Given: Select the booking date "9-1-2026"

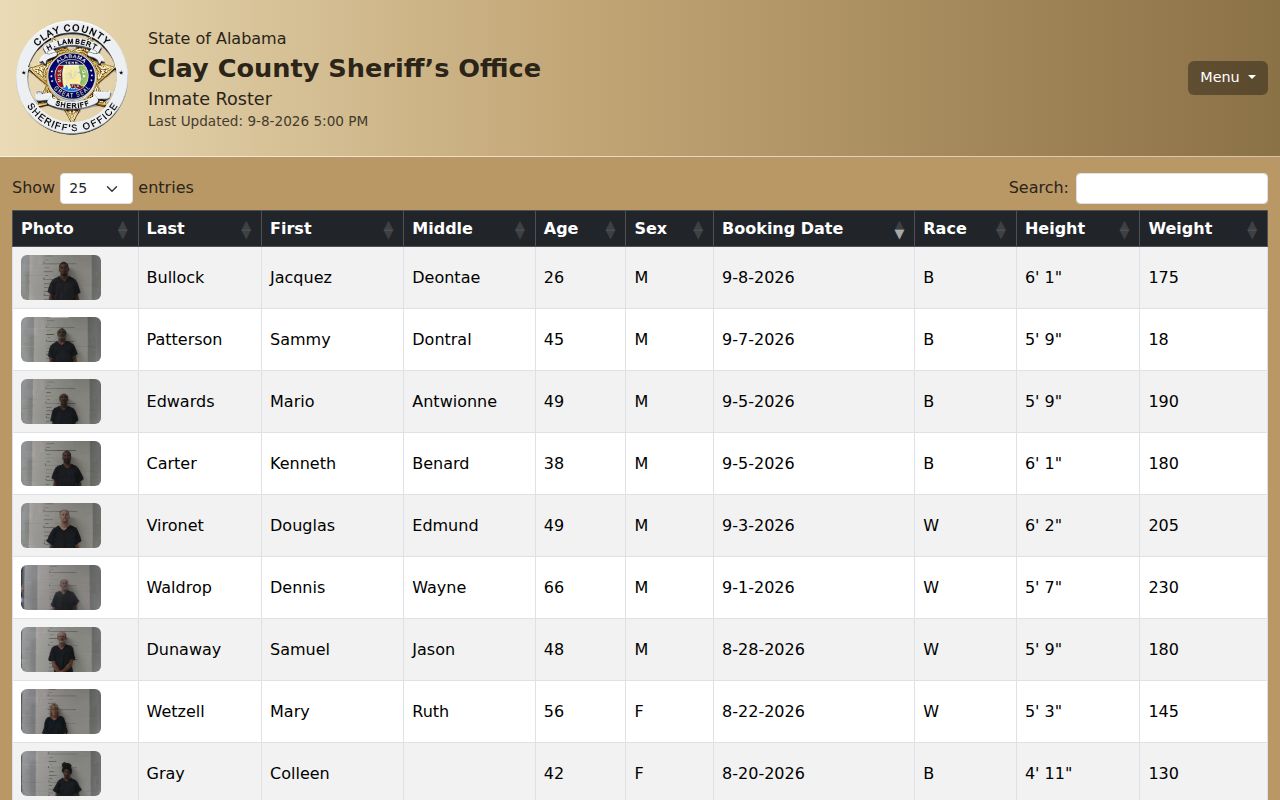Looking at the screenshot, I should (x=758, y=588).
